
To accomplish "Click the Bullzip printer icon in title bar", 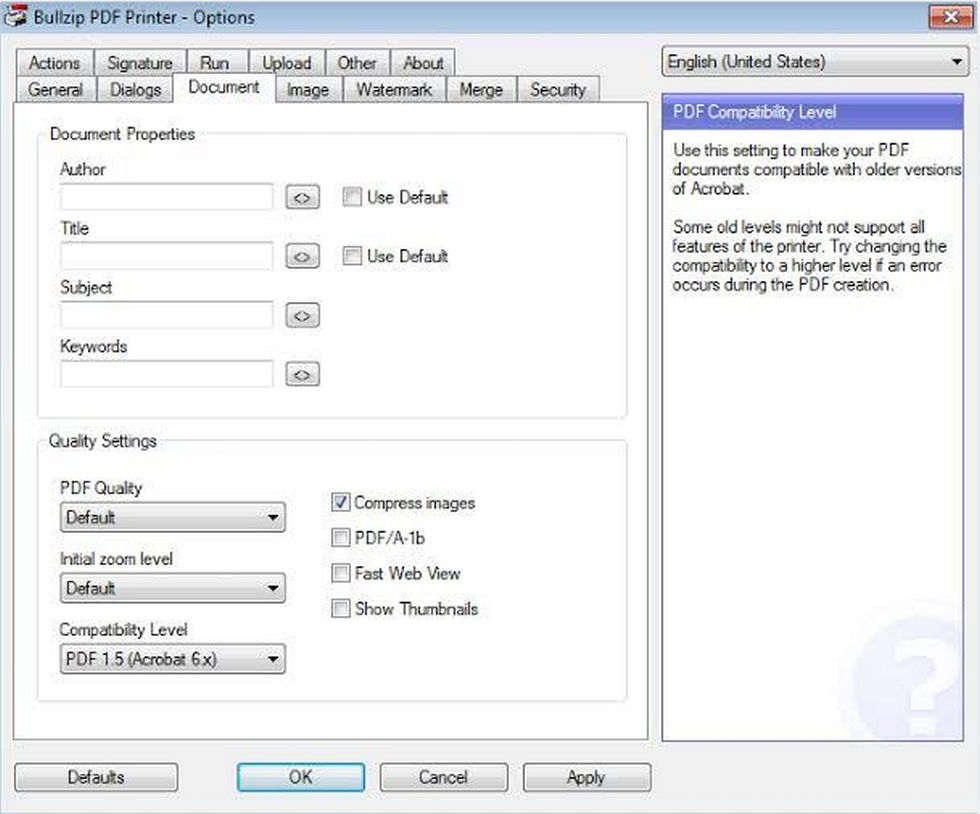I will click(14, 16).
